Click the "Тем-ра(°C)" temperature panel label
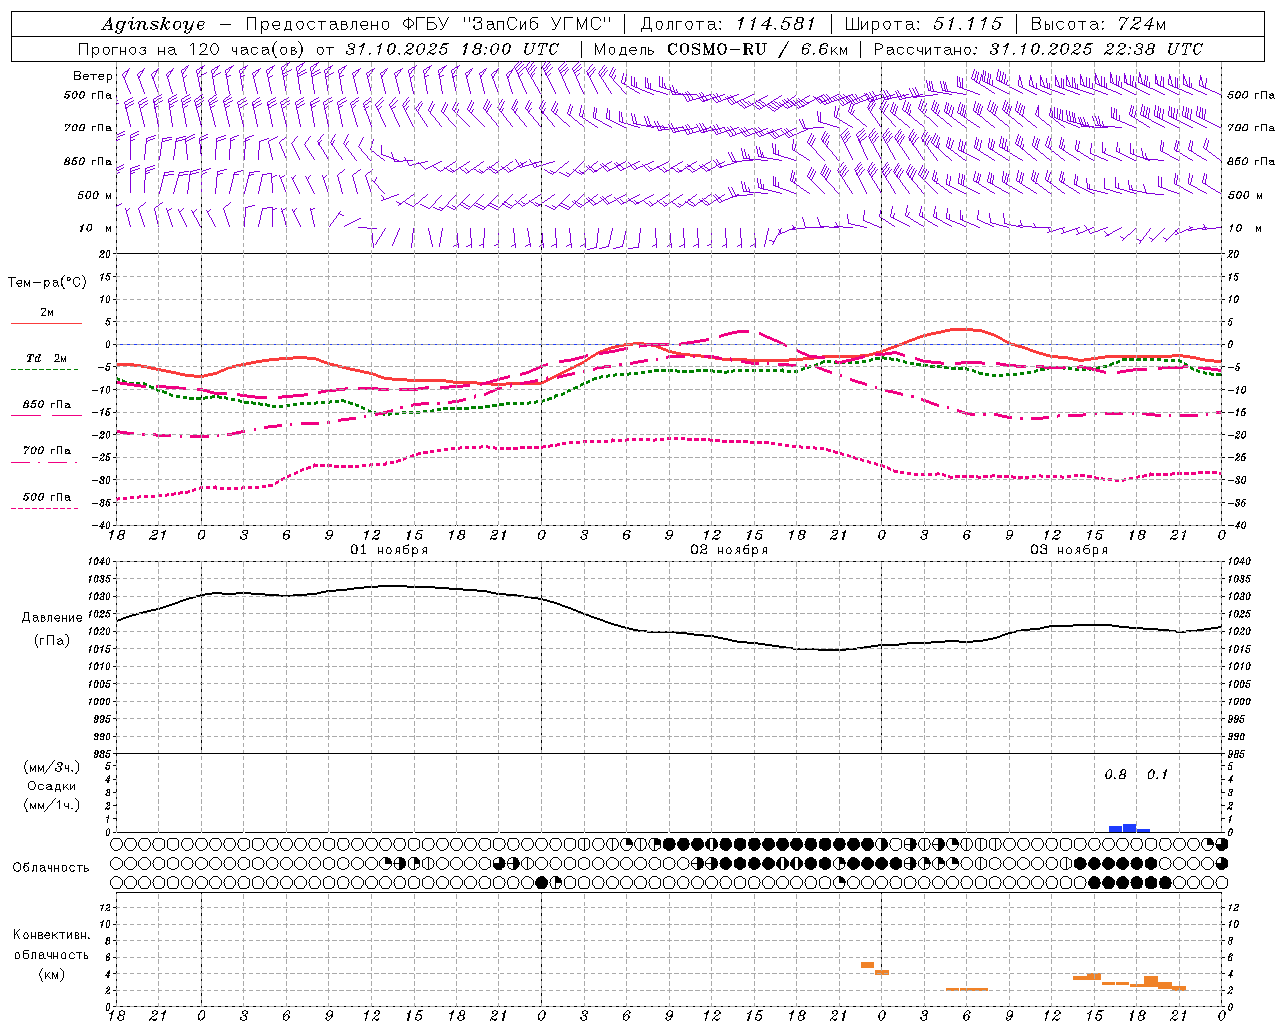This screenshot has height=1024, width=1280. [47, 283]
